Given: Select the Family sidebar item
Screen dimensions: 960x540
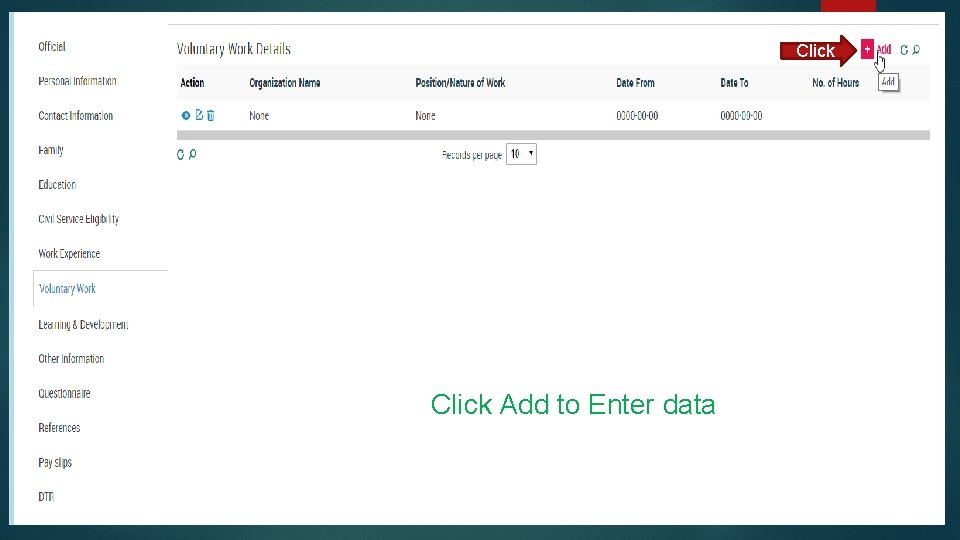Looking at the screenshot, I should pos(51,150).
